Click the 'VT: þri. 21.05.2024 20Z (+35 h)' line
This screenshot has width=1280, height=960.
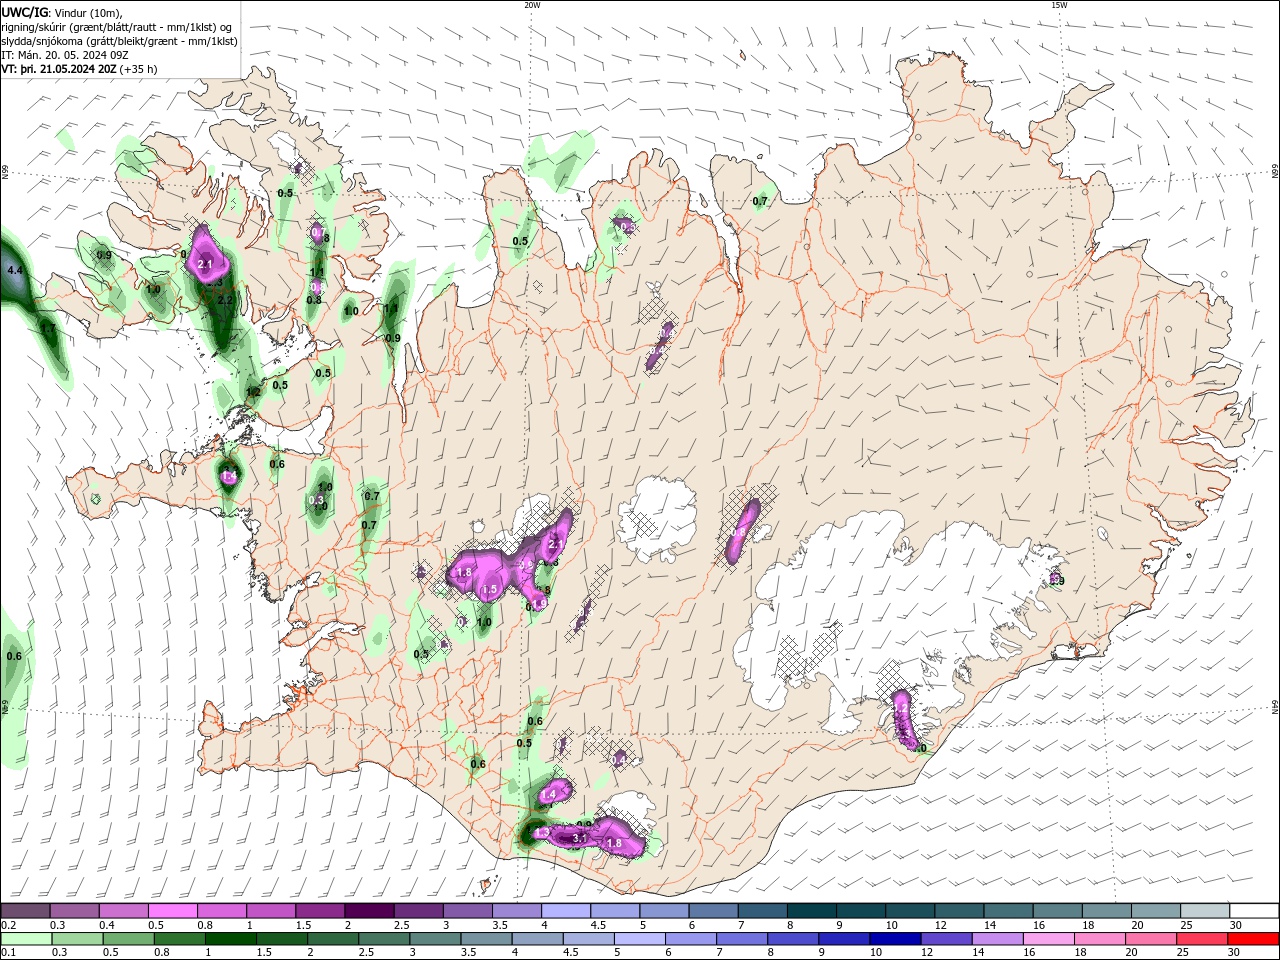pos(80,69)
